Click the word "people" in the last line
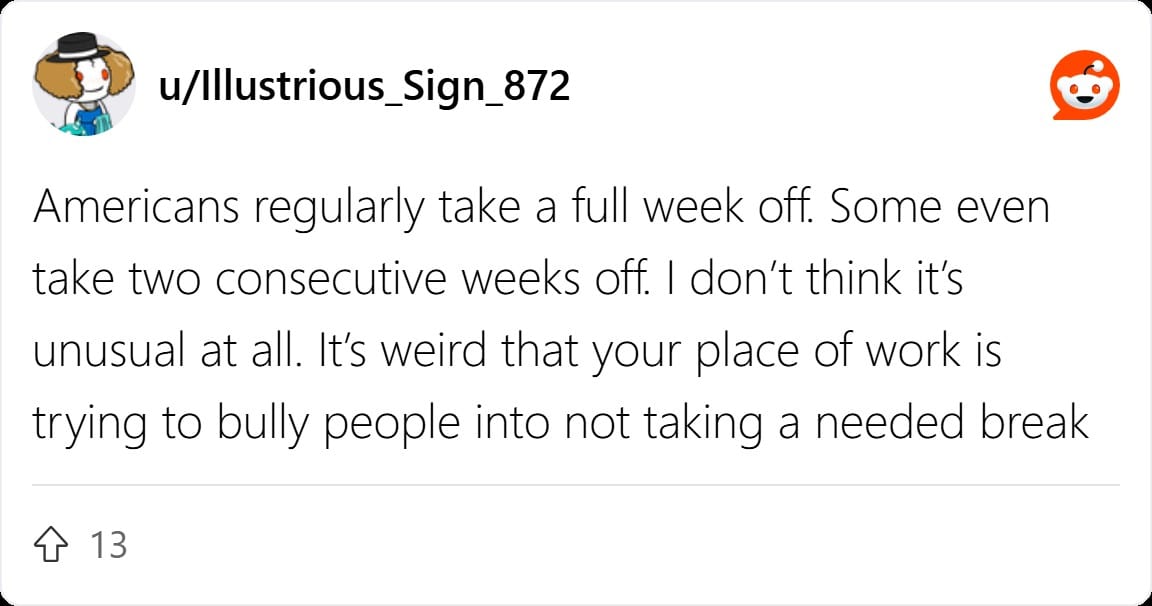 392,425
